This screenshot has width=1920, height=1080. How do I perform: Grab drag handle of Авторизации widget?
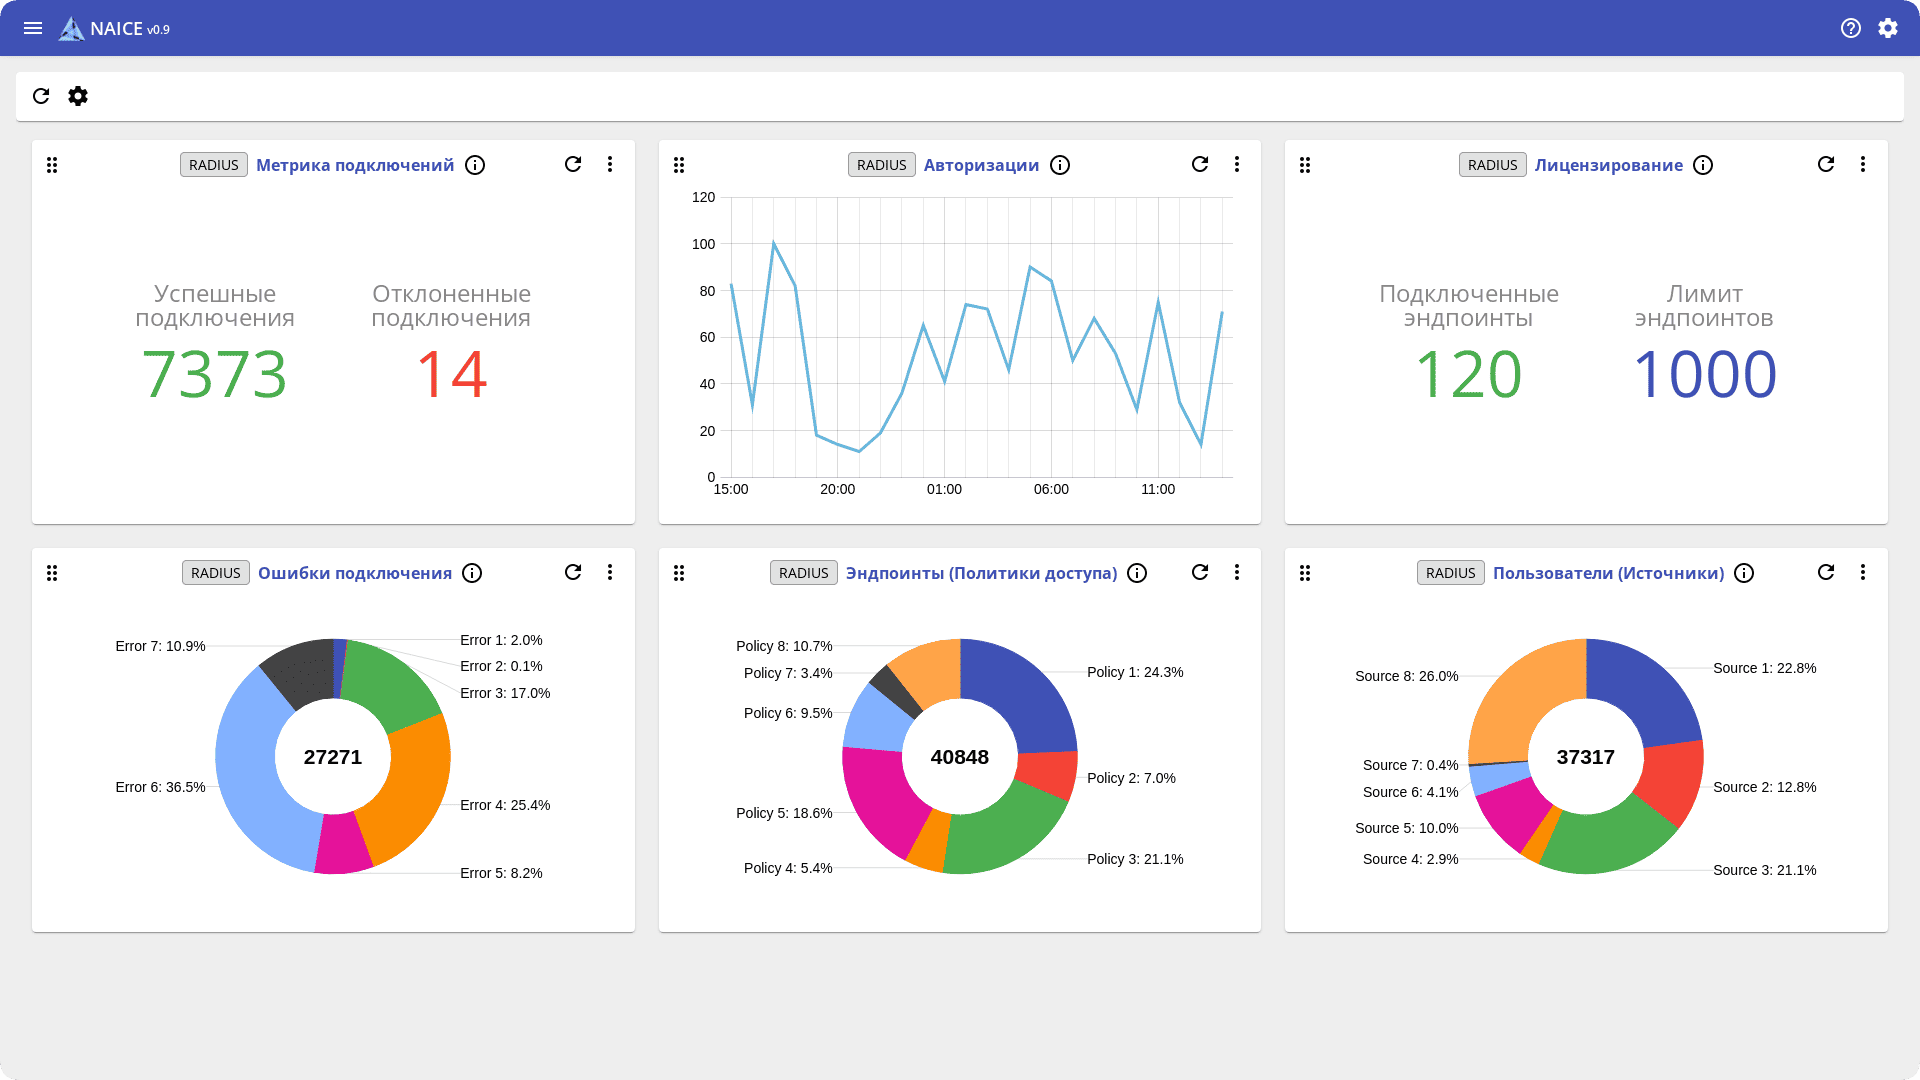679,165
